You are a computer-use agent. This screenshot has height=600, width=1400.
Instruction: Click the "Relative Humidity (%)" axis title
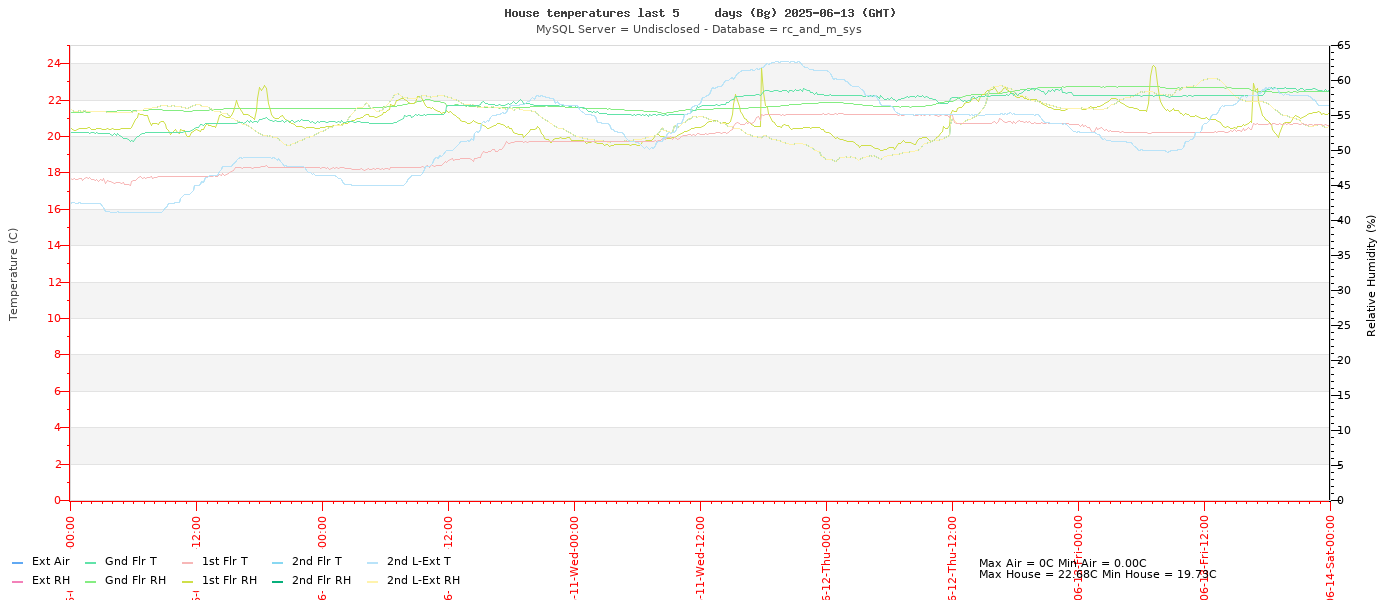1372,275
